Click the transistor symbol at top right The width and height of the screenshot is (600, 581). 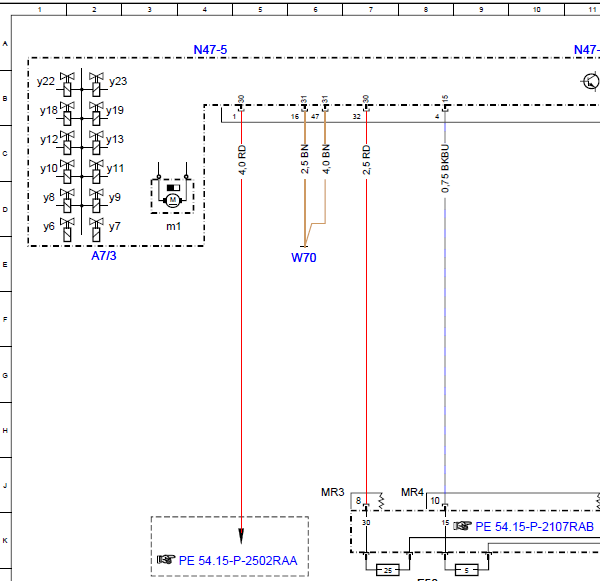(x=591, y=82)
